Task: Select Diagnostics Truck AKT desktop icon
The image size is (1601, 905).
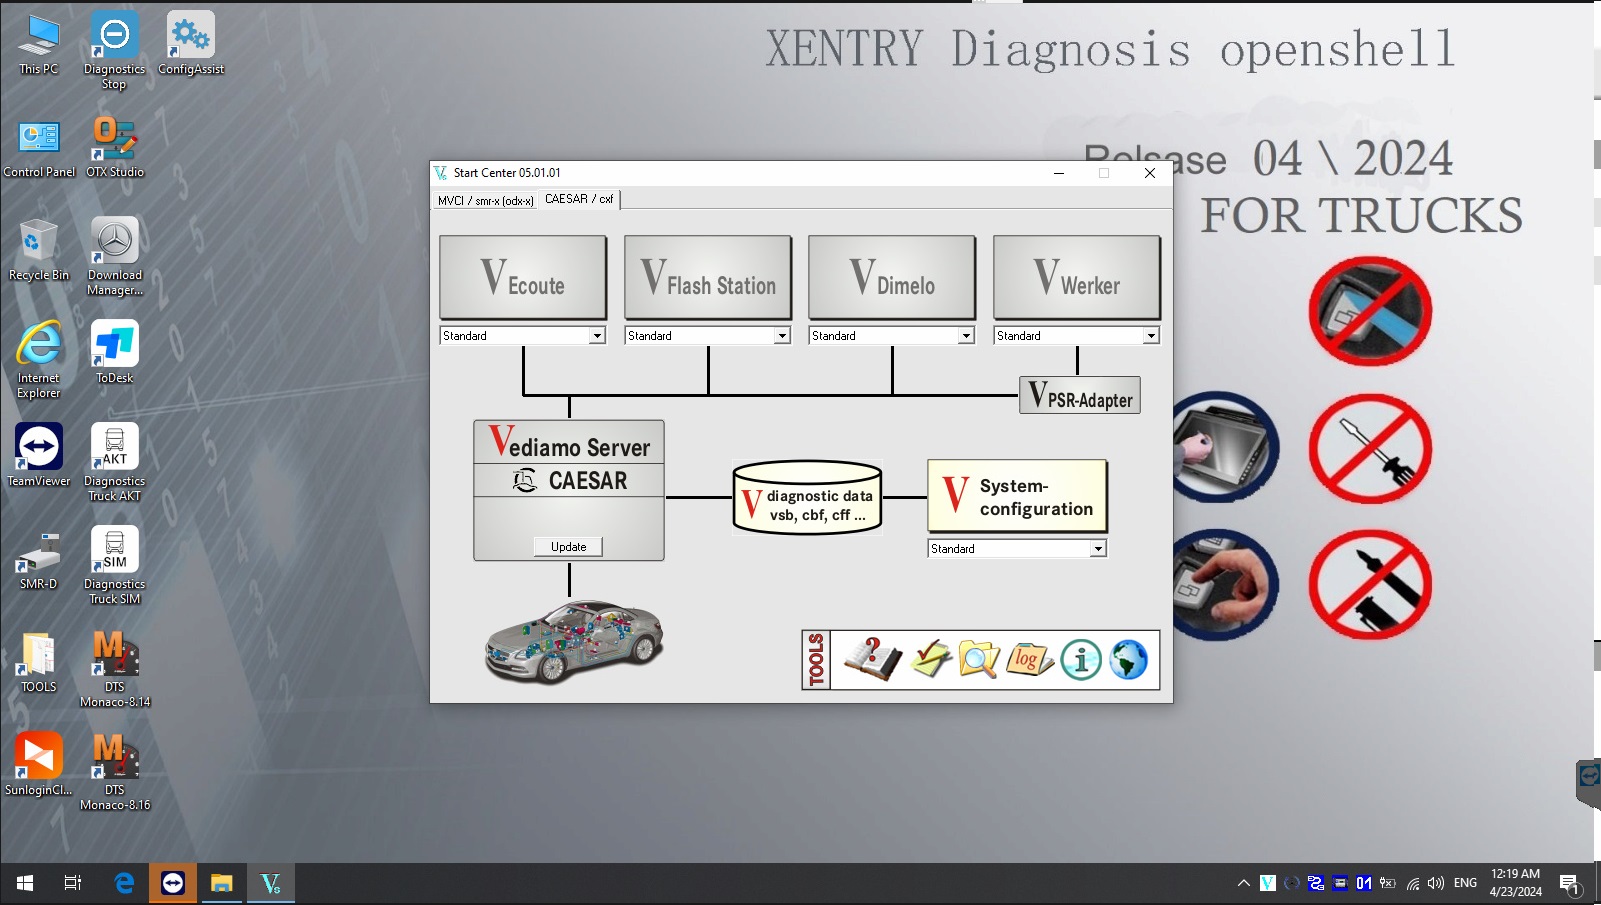Action: [114, 463]
